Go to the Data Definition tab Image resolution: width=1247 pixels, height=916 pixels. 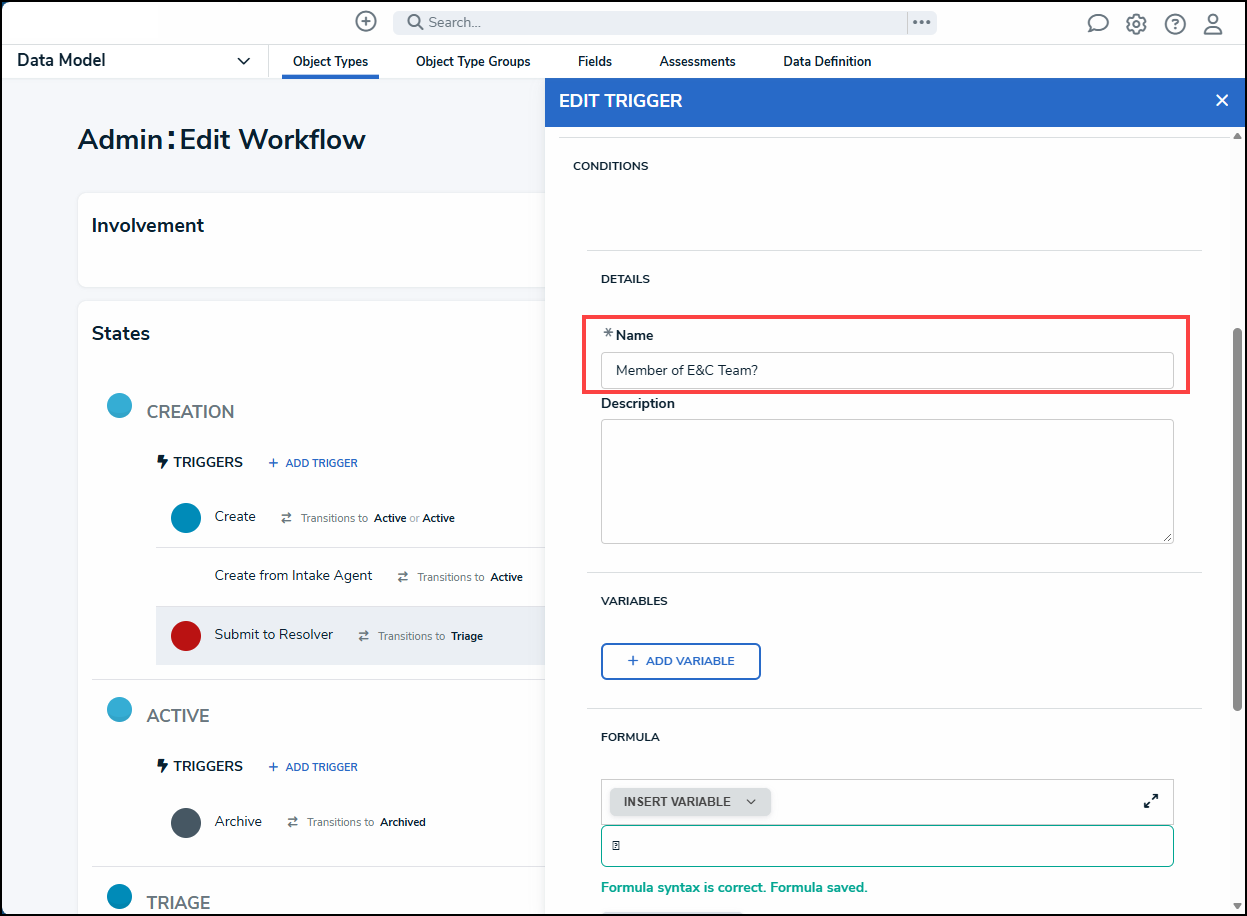[827, 61]
